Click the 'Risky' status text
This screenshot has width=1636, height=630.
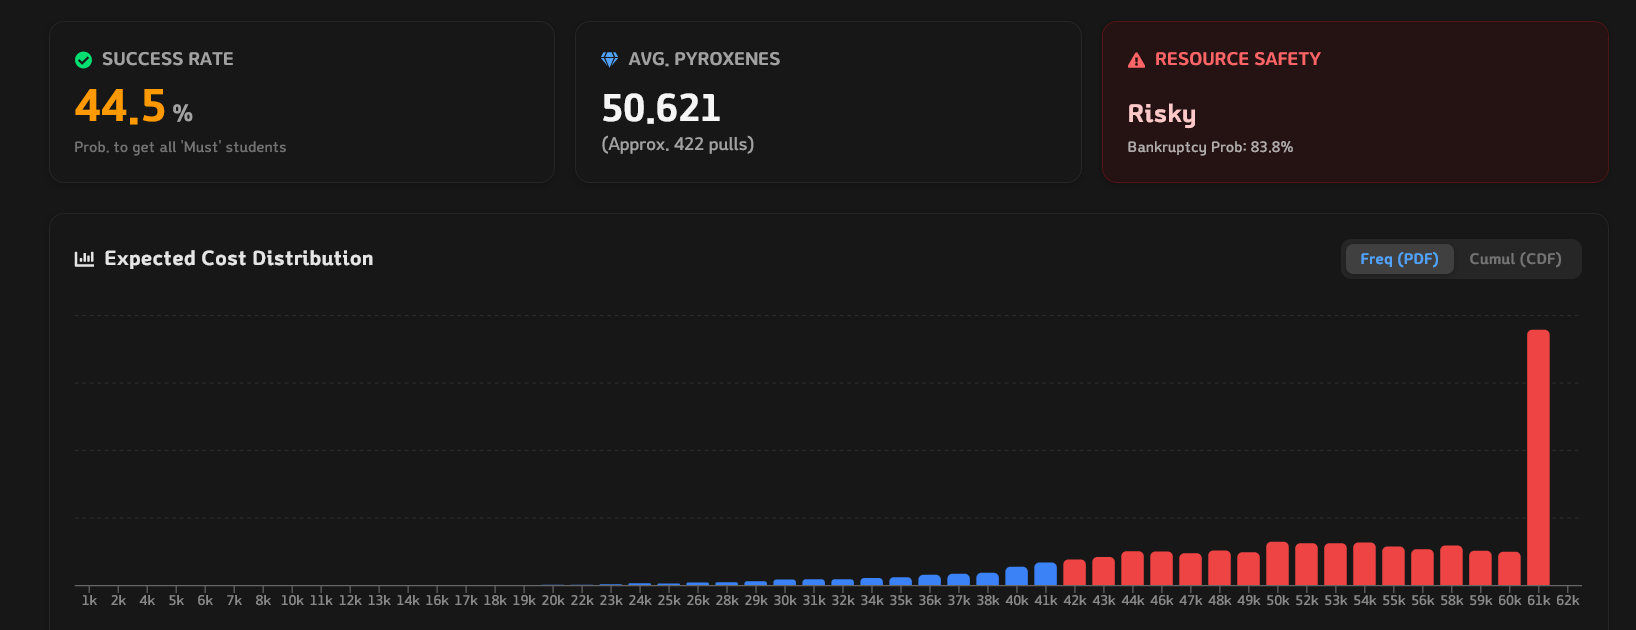pyautogui.click(x=1162, y=114)
